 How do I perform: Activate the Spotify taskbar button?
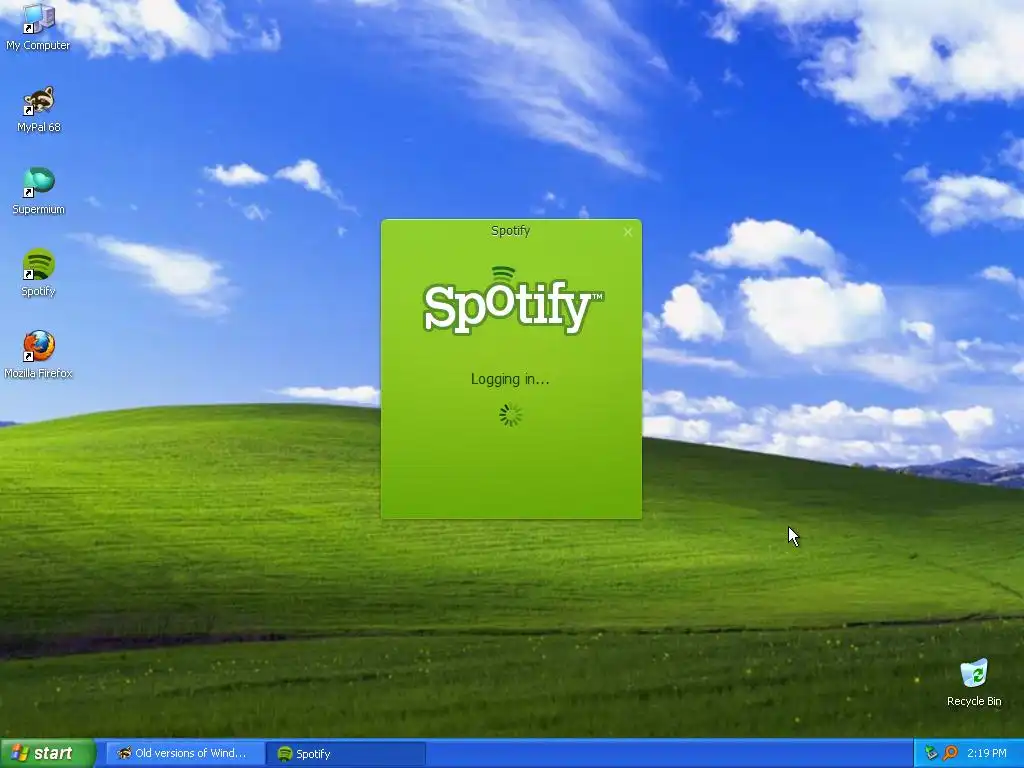point(346,753)
